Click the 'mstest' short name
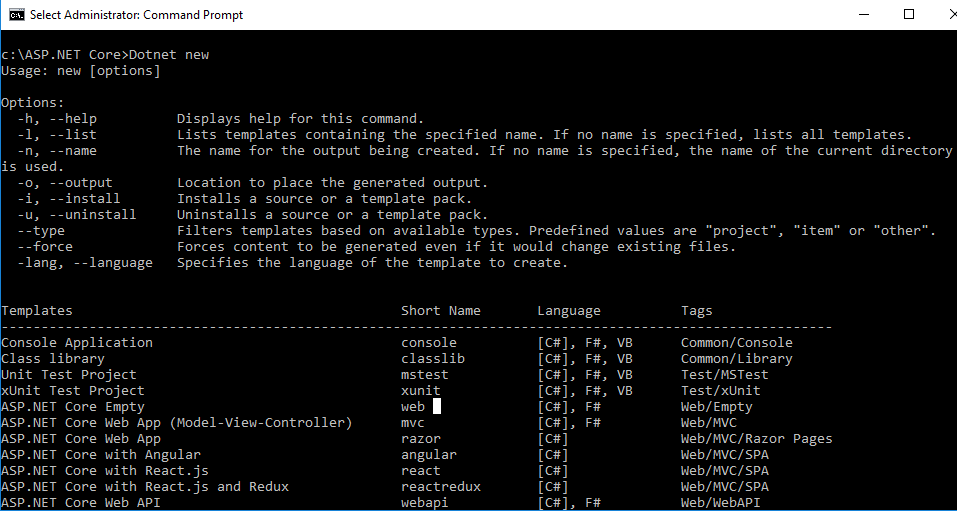This screenshot has width=957, height=511. [425, 374]
